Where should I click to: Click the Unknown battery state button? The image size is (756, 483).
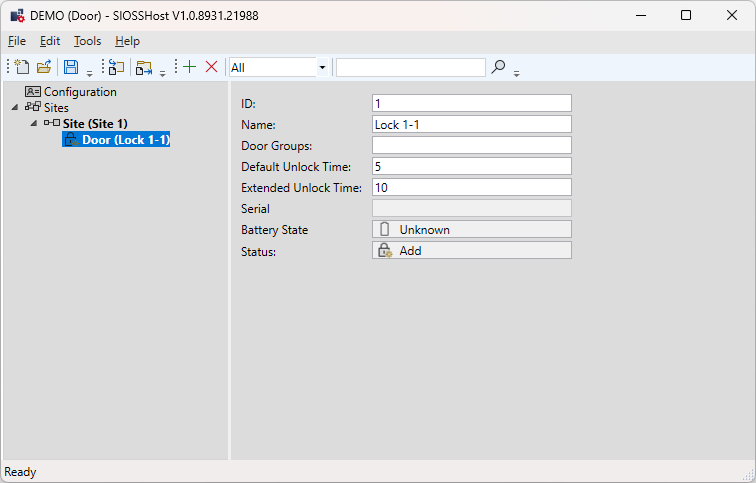[x=471, y=230]
